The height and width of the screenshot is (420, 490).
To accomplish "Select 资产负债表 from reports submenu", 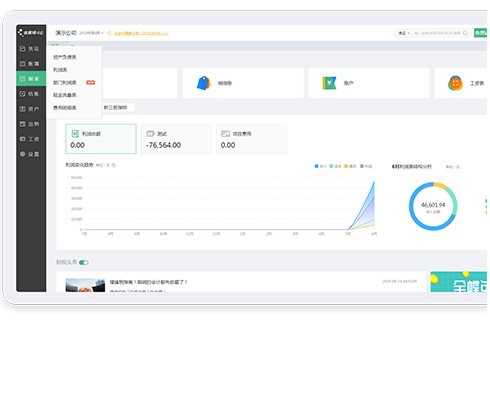I will [65, 57].
